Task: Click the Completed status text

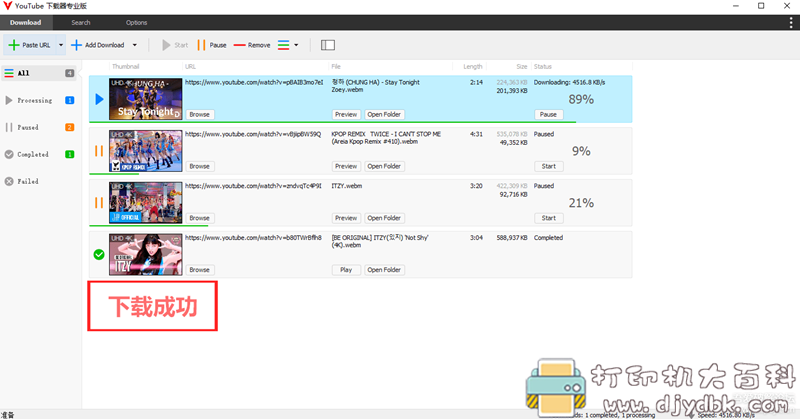Action: 548,237
